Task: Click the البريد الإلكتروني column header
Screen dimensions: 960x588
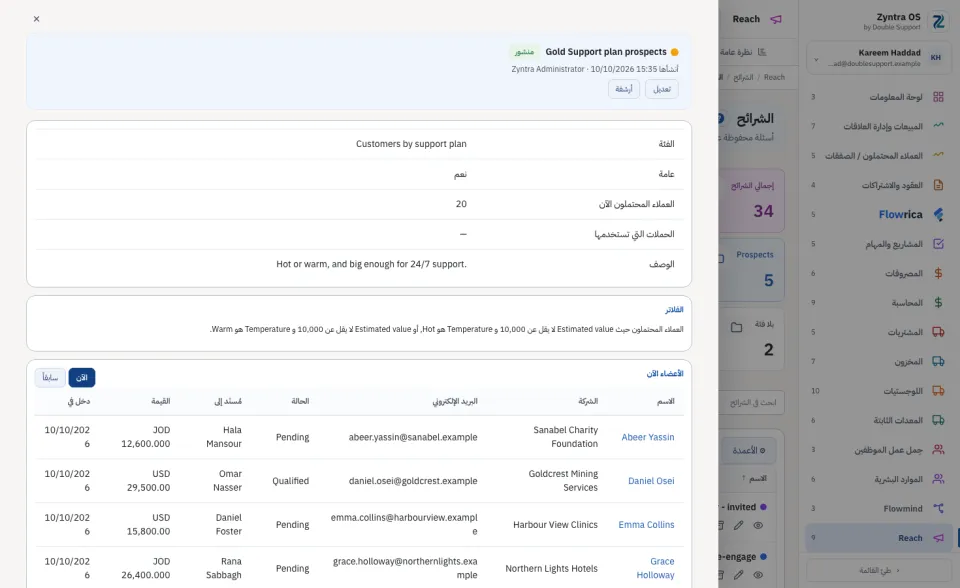Action: coord(455,401)
